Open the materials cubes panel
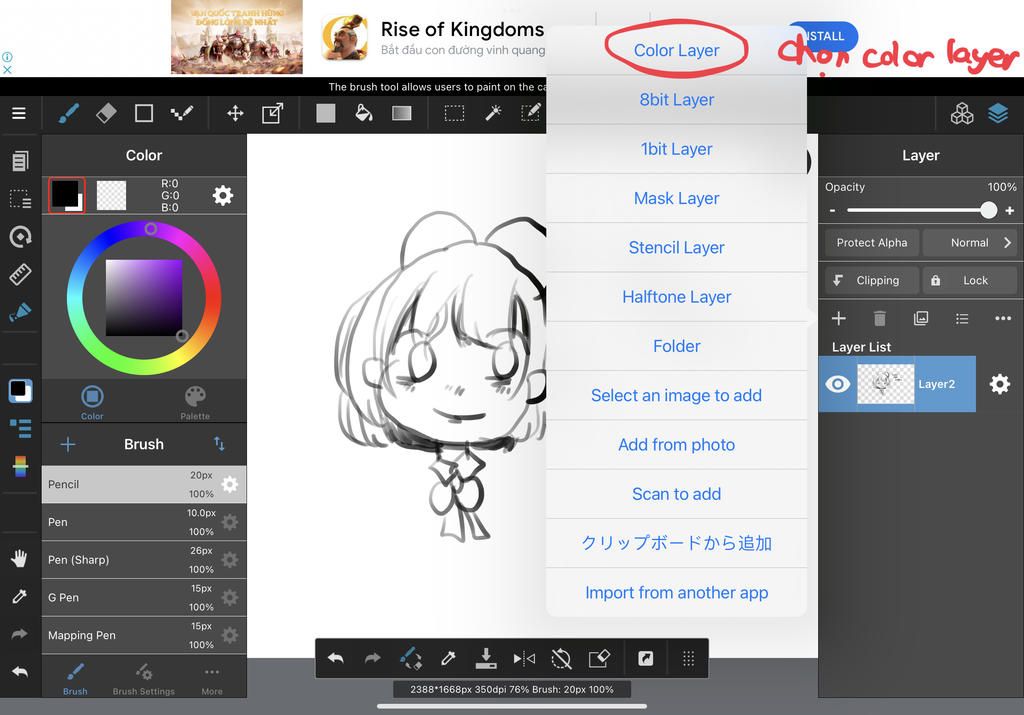 (x=962, y=114)
